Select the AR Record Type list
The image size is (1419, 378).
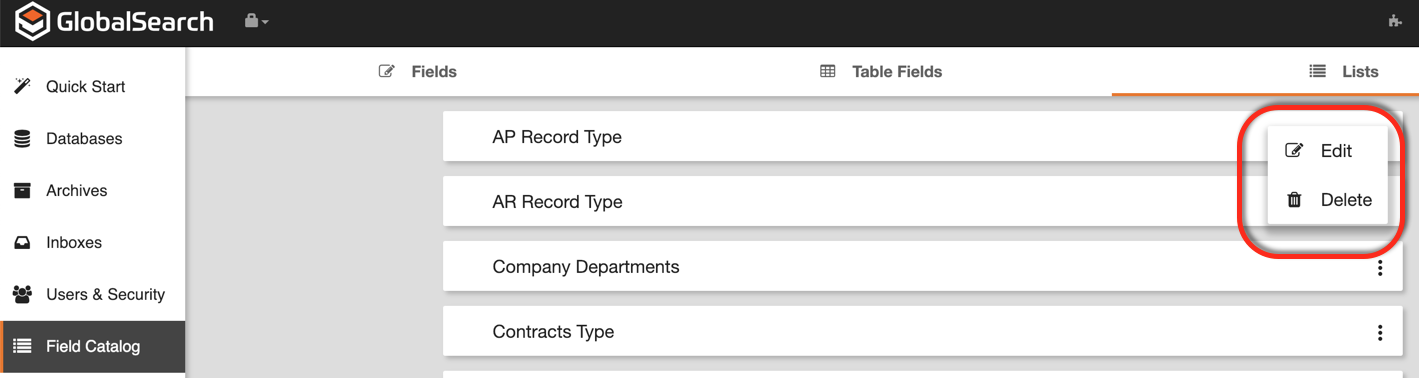coord(557,202)
